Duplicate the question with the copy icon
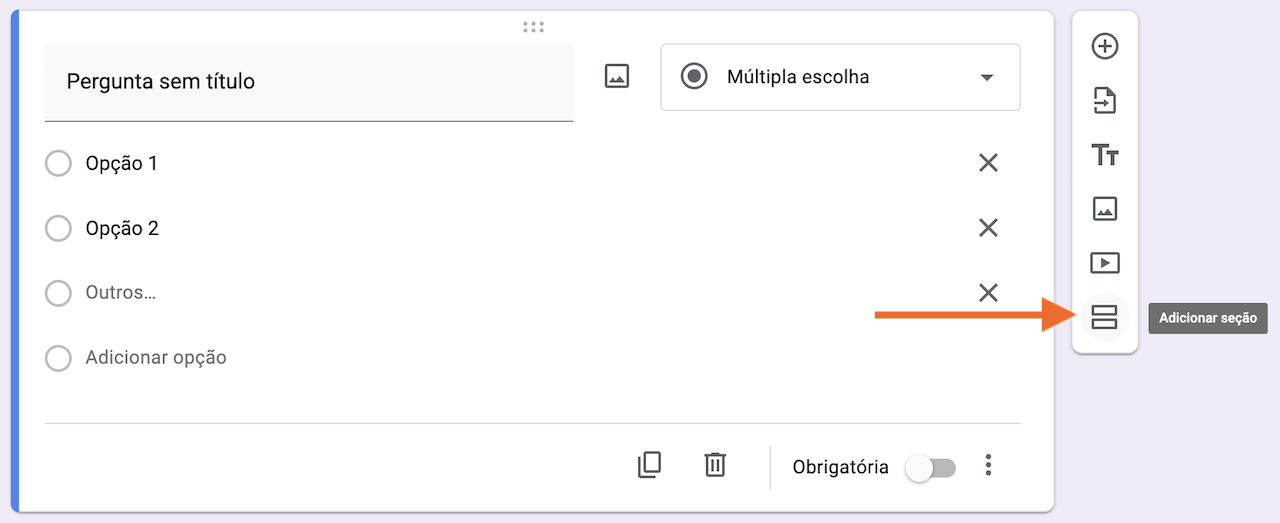Viewport: 1280px width, 523px height. pyautogui.click(x=649, y=465)
